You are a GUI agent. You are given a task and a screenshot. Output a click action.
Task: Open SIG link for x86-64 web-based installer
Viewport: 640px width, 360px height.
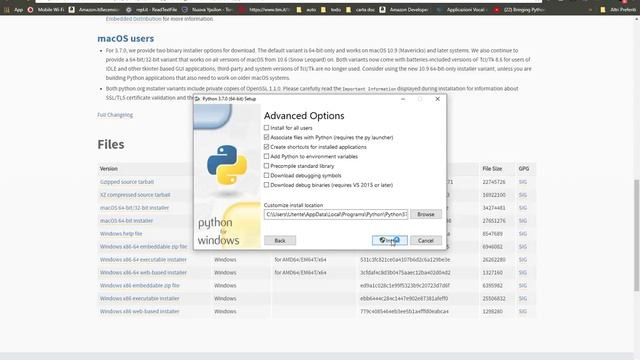(523, 272)
